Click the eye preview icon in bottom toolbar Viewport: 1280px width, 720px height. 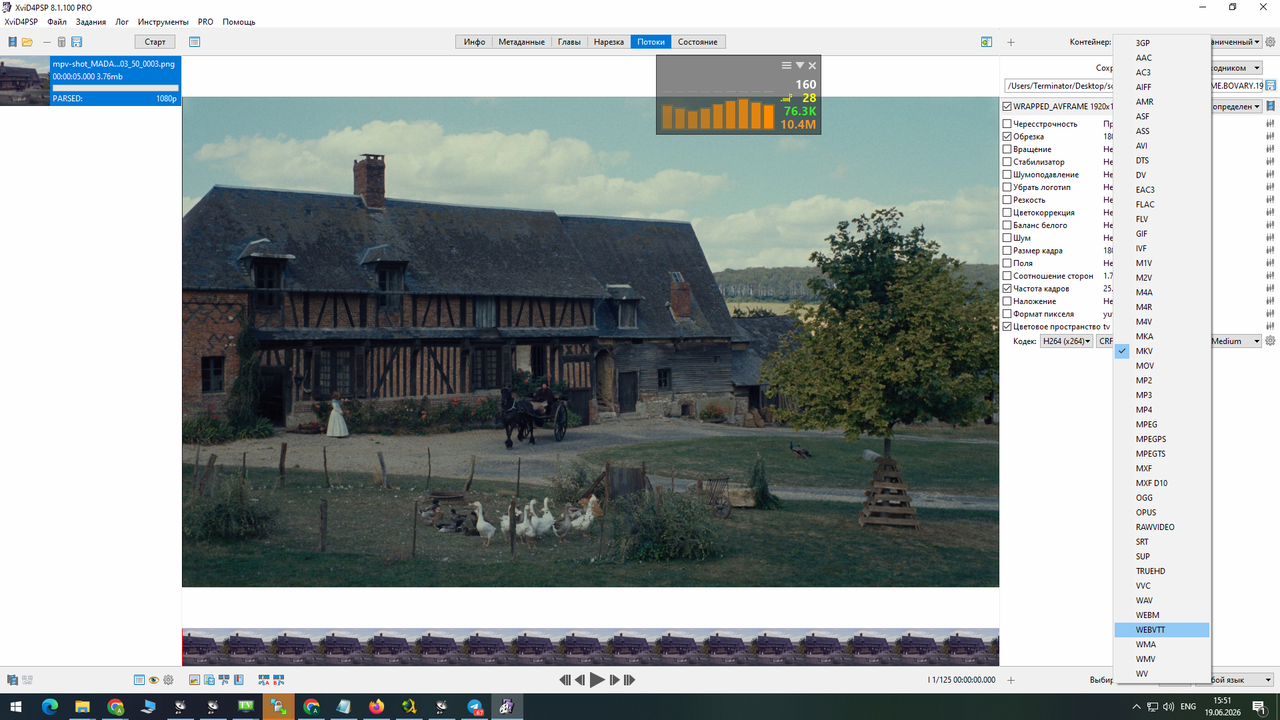(x=154, y=680)
